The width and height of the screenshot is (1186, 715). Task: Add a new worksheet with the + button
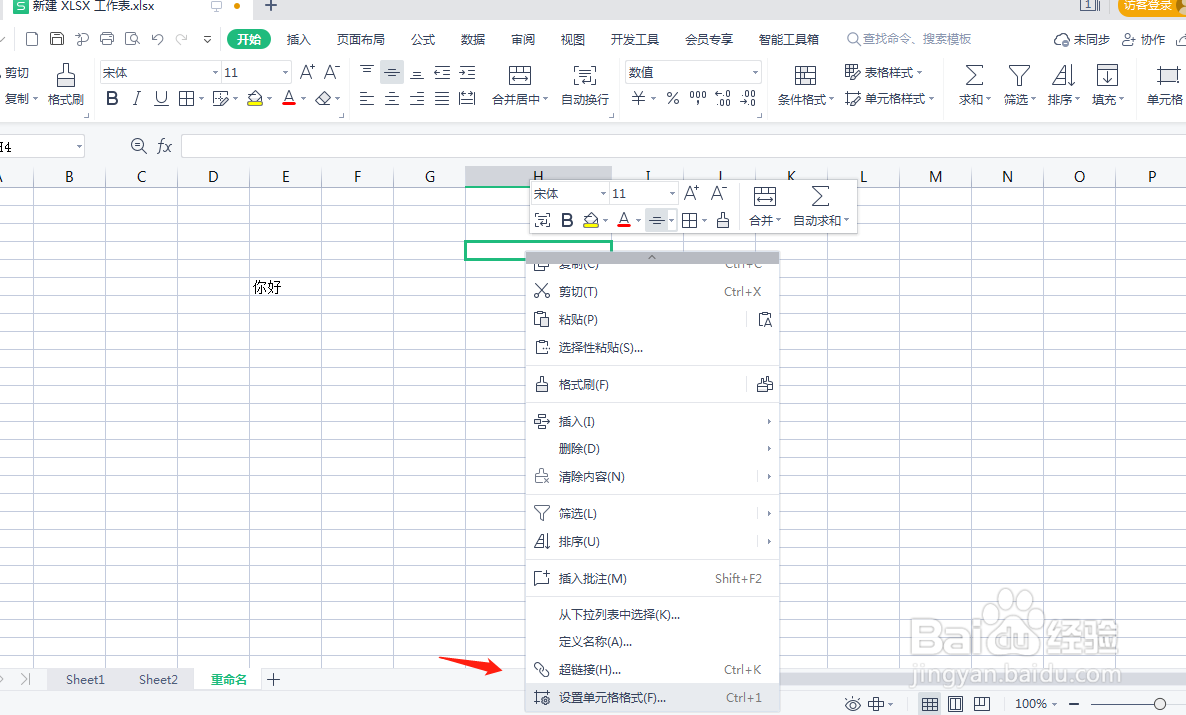click(273, 679)
